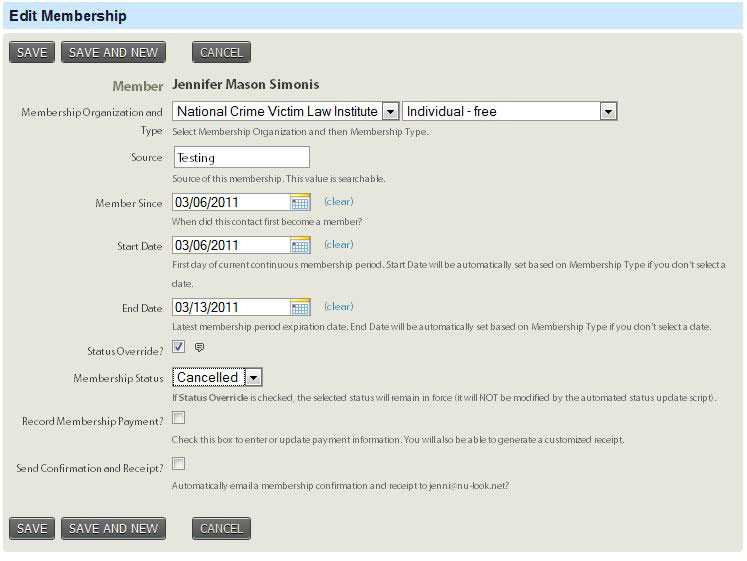Tick the Send Confirmation and Receipt checkbox
The image size is (747, 561).
pos(179,464)
